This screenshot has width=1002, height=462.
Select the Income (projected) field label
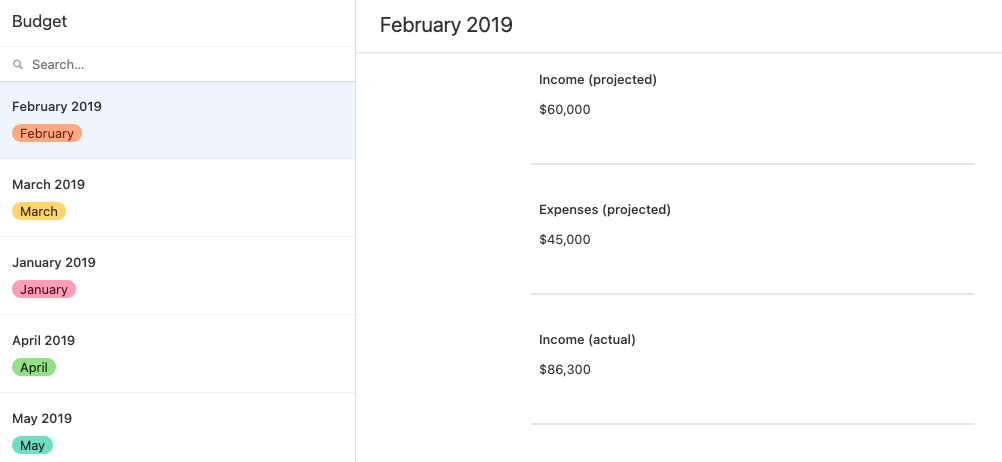[x=597, y=80]
